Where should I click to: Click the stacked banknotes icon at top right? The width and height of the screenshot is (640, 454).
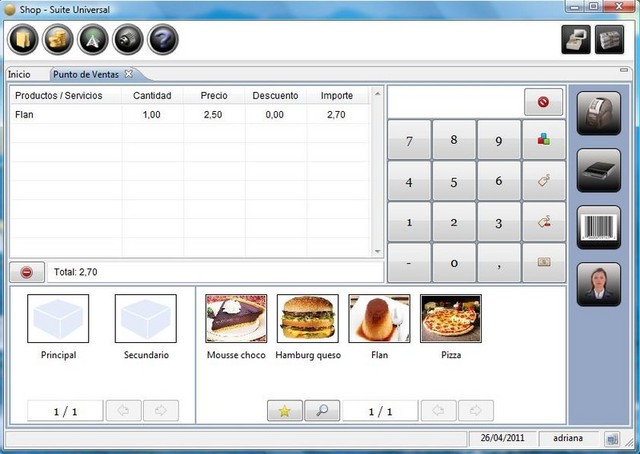(609, 40)
